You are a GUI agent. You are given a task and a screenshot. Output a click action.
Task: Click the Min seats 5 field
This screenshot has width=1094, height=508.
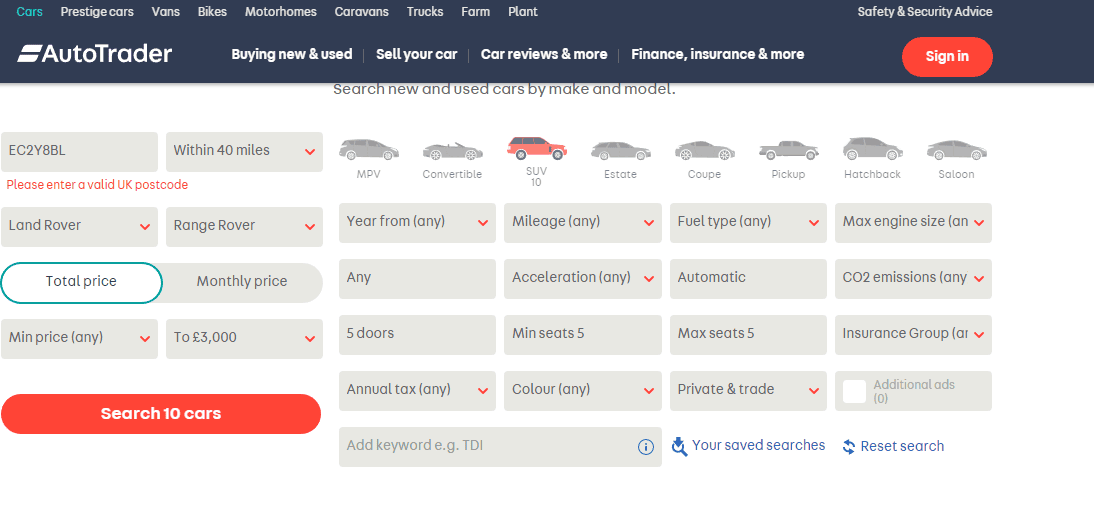click(x=583, y=334)
